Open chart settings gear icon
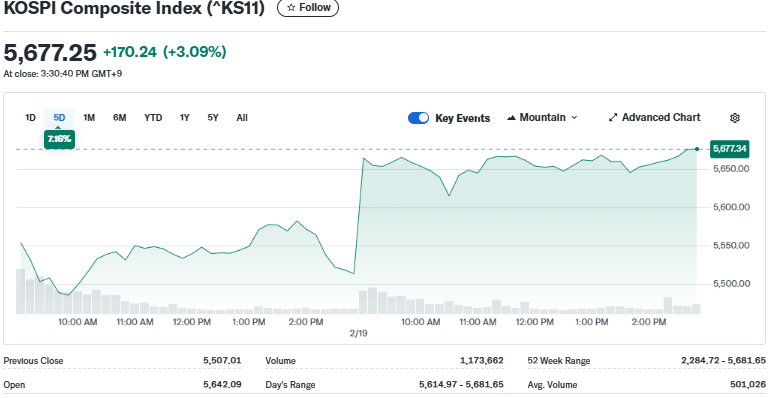This screenshot has width=772, height=398. (735, 118)
